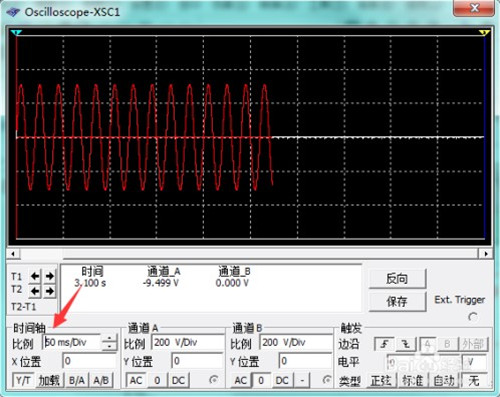Click the -9.499 V Channel A readout

coord(161,283)
